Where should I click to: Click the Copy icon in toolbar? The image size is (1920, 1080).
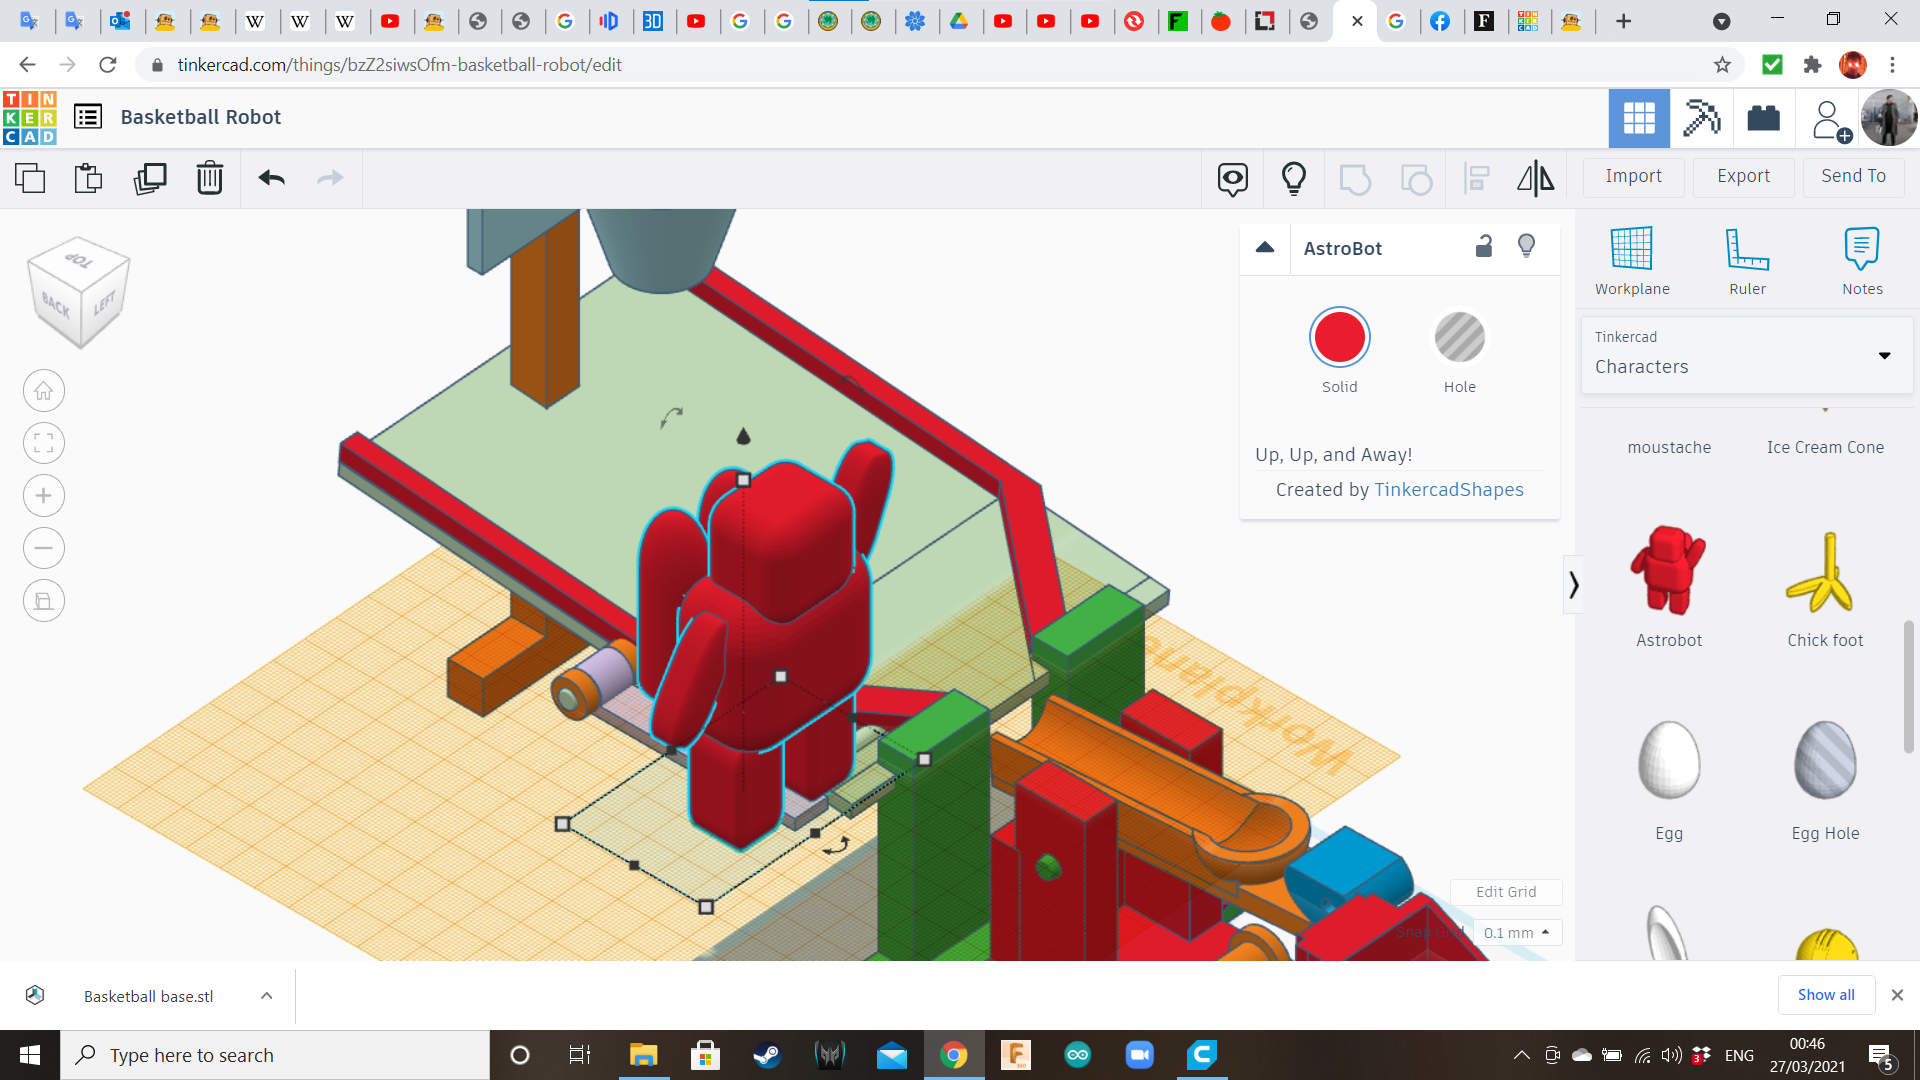[30, 178]
